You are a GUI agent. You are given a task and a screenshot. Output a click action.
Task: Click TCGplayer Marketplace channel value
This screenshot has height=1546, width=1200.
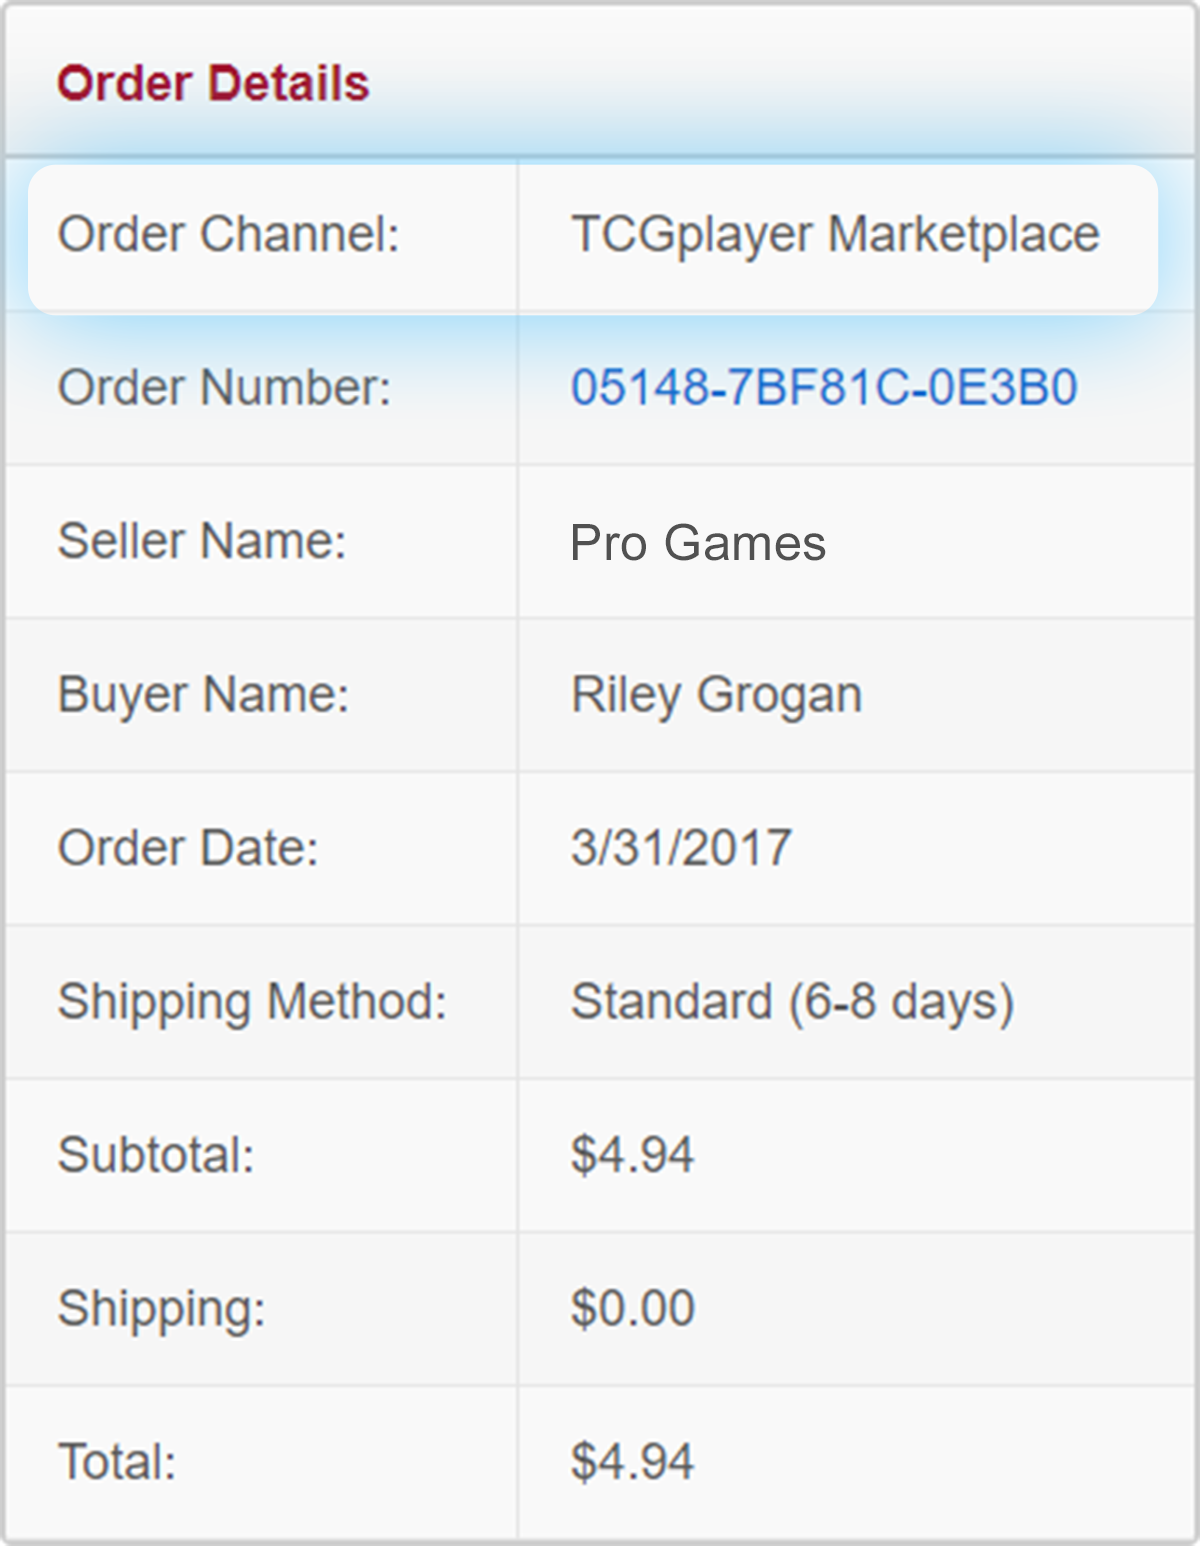pos(835,237)
